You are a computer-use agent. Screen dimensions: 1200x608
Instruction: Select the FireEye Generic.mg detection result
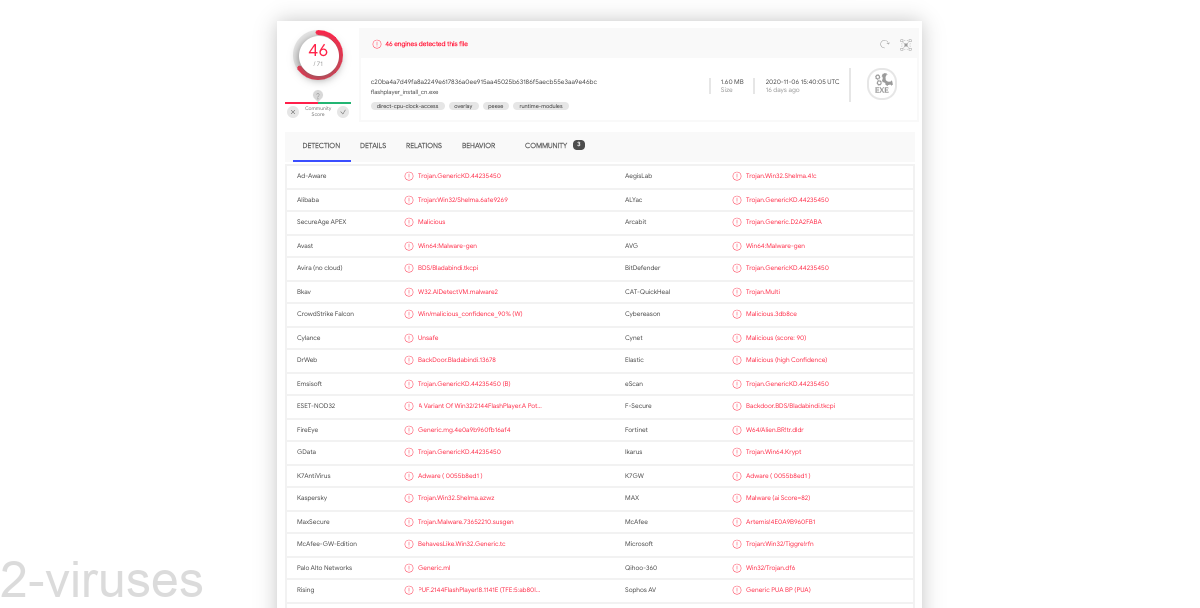464,430
